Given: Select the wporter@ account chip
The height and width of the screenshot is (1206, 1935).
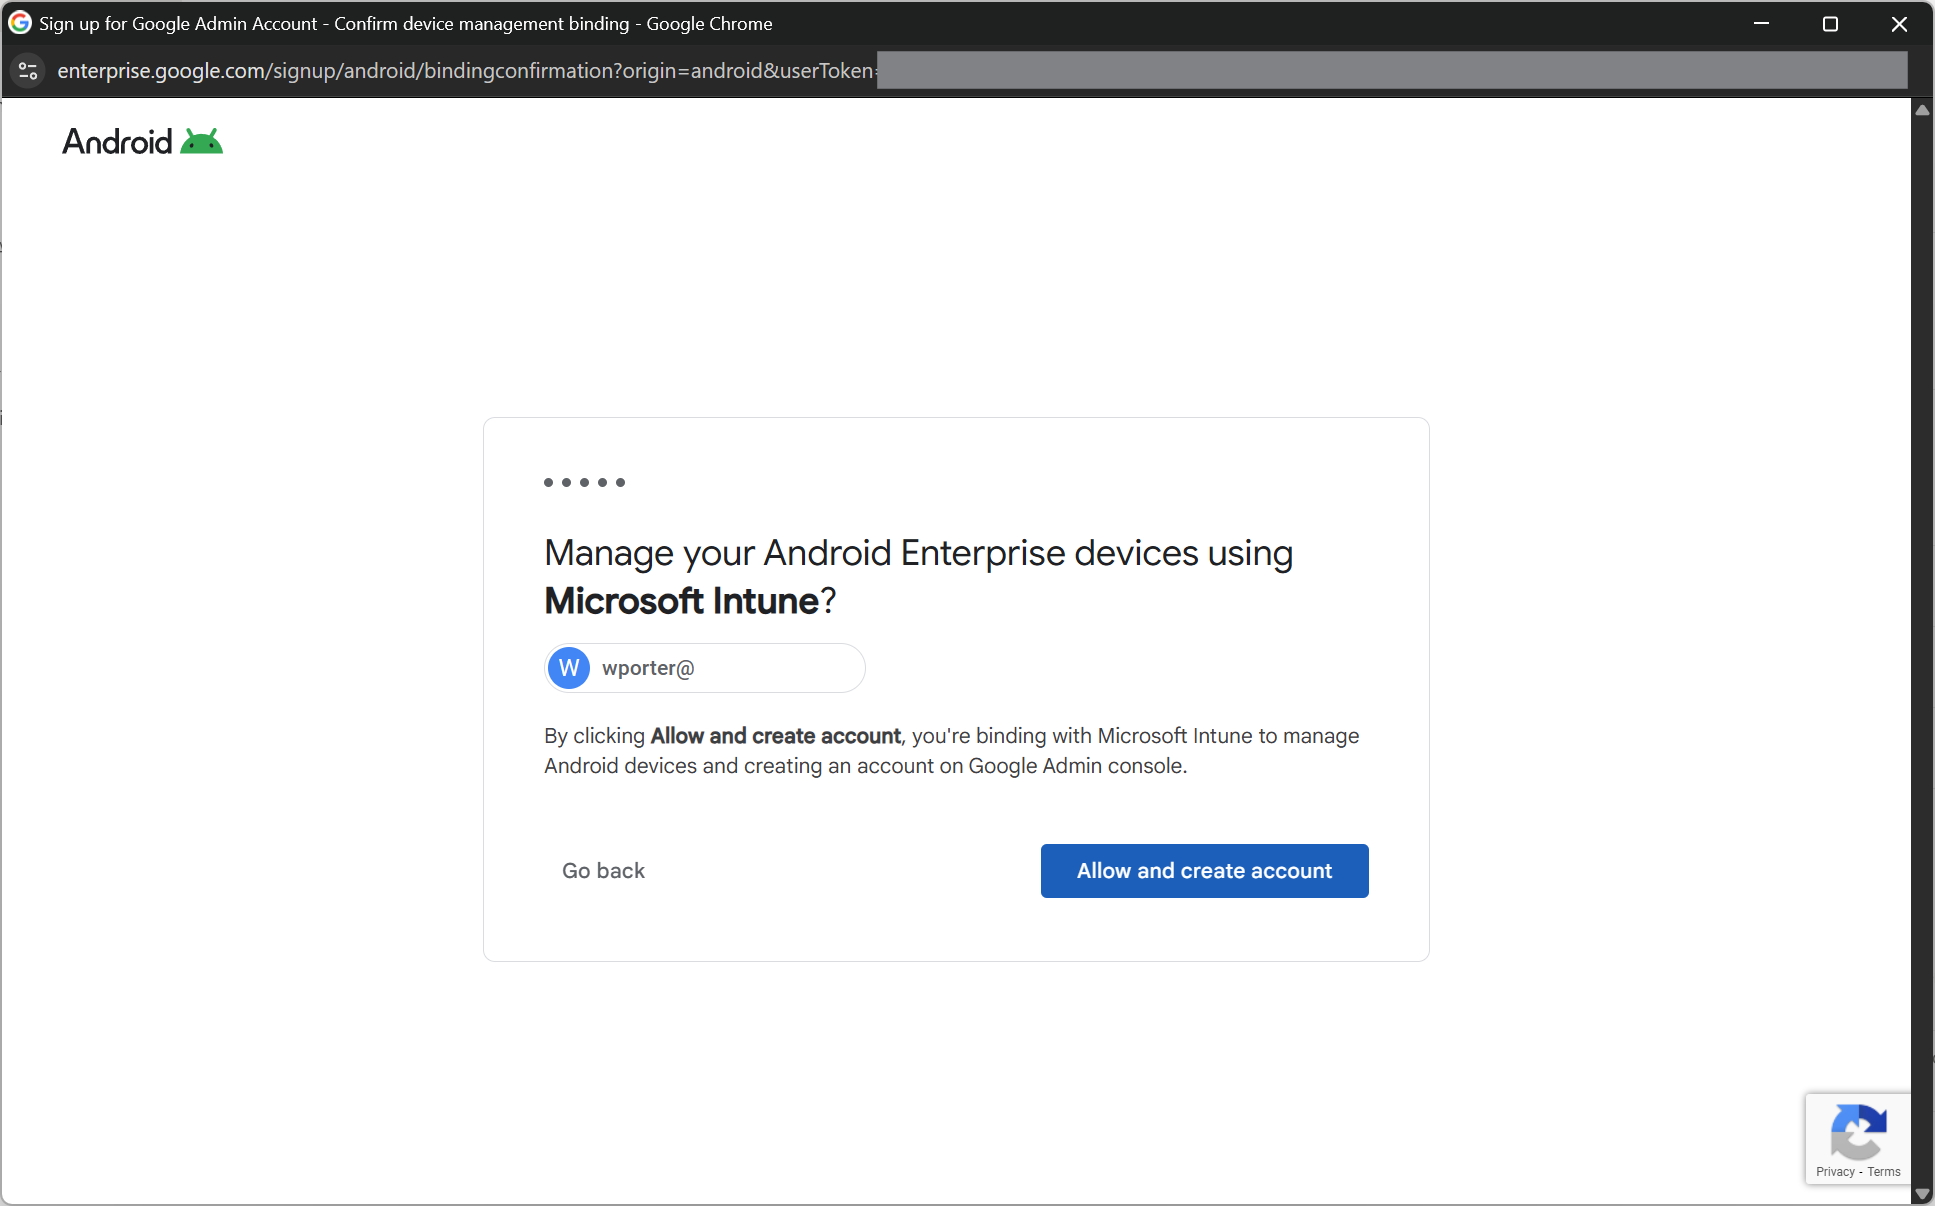Looking at the screenshot, I should coord(705,668).
